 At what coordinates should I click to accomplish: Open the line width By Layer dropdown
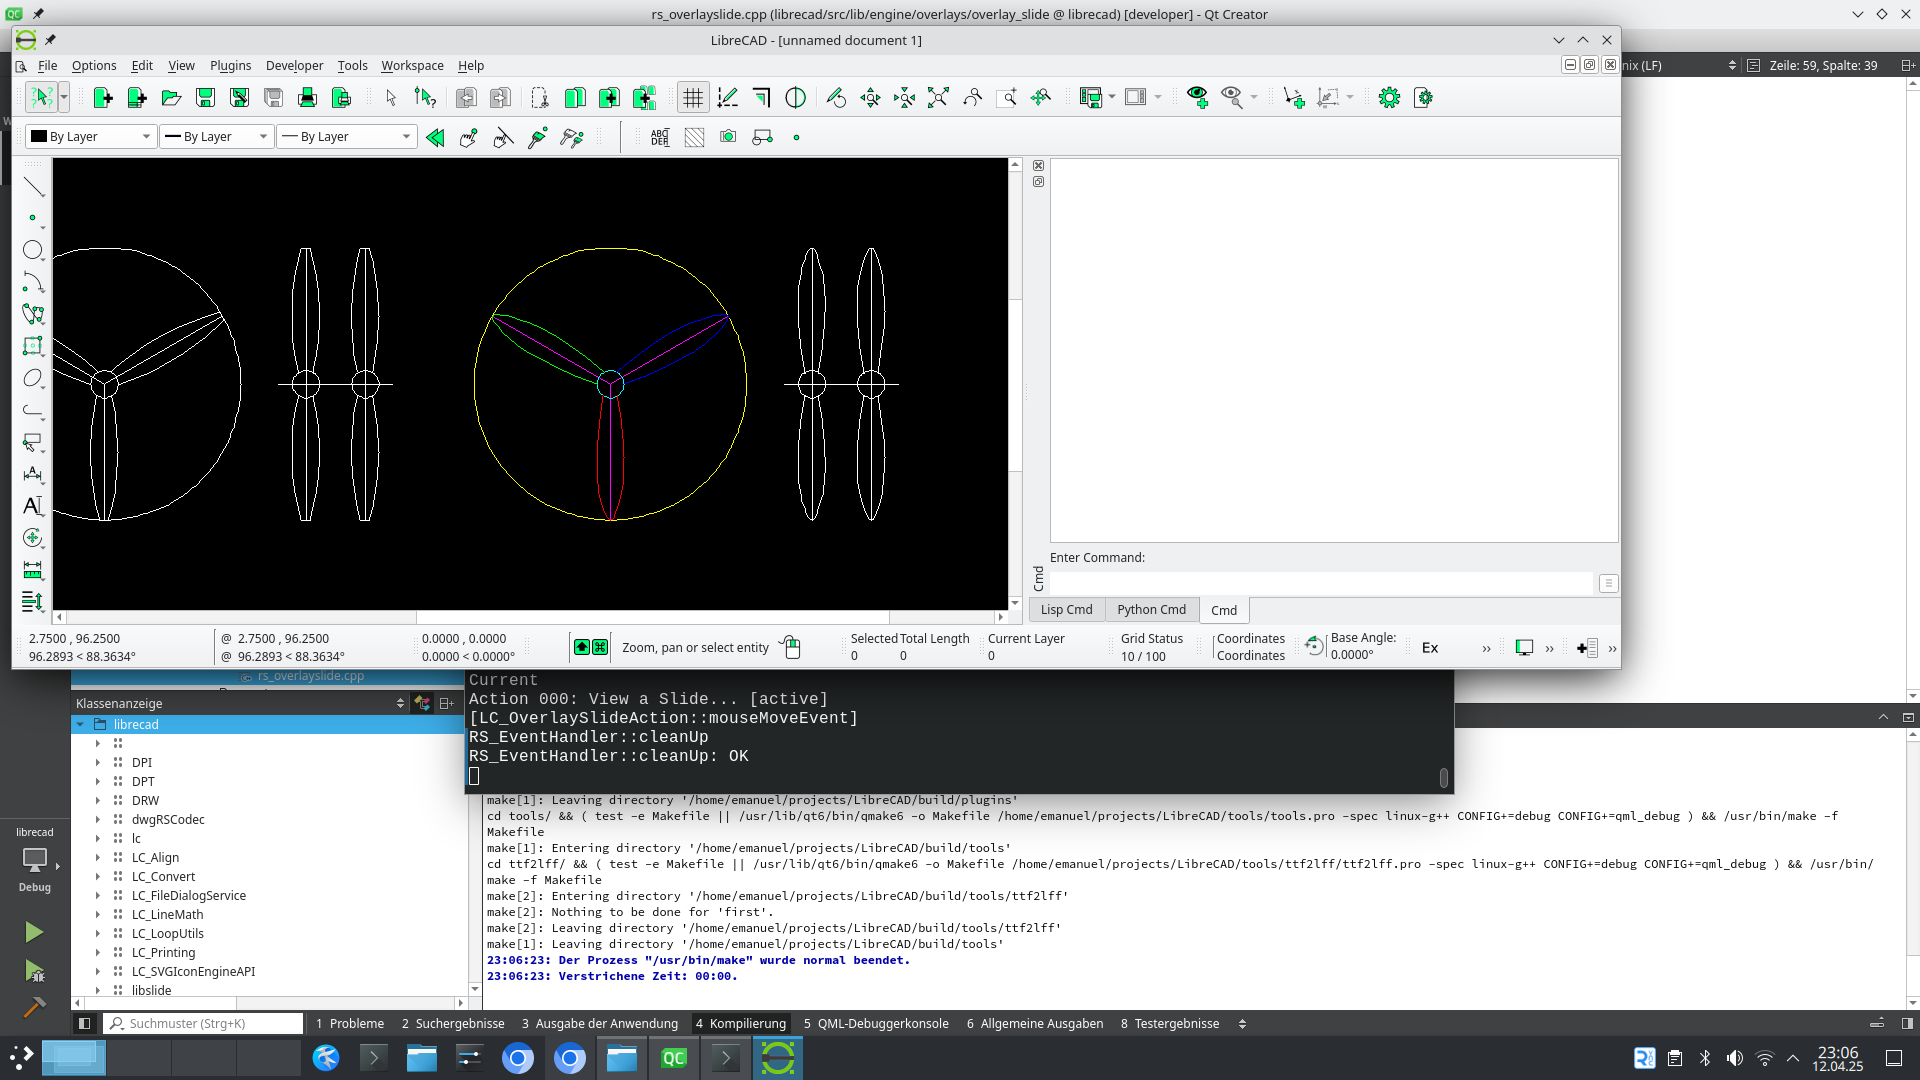point(216,137)
